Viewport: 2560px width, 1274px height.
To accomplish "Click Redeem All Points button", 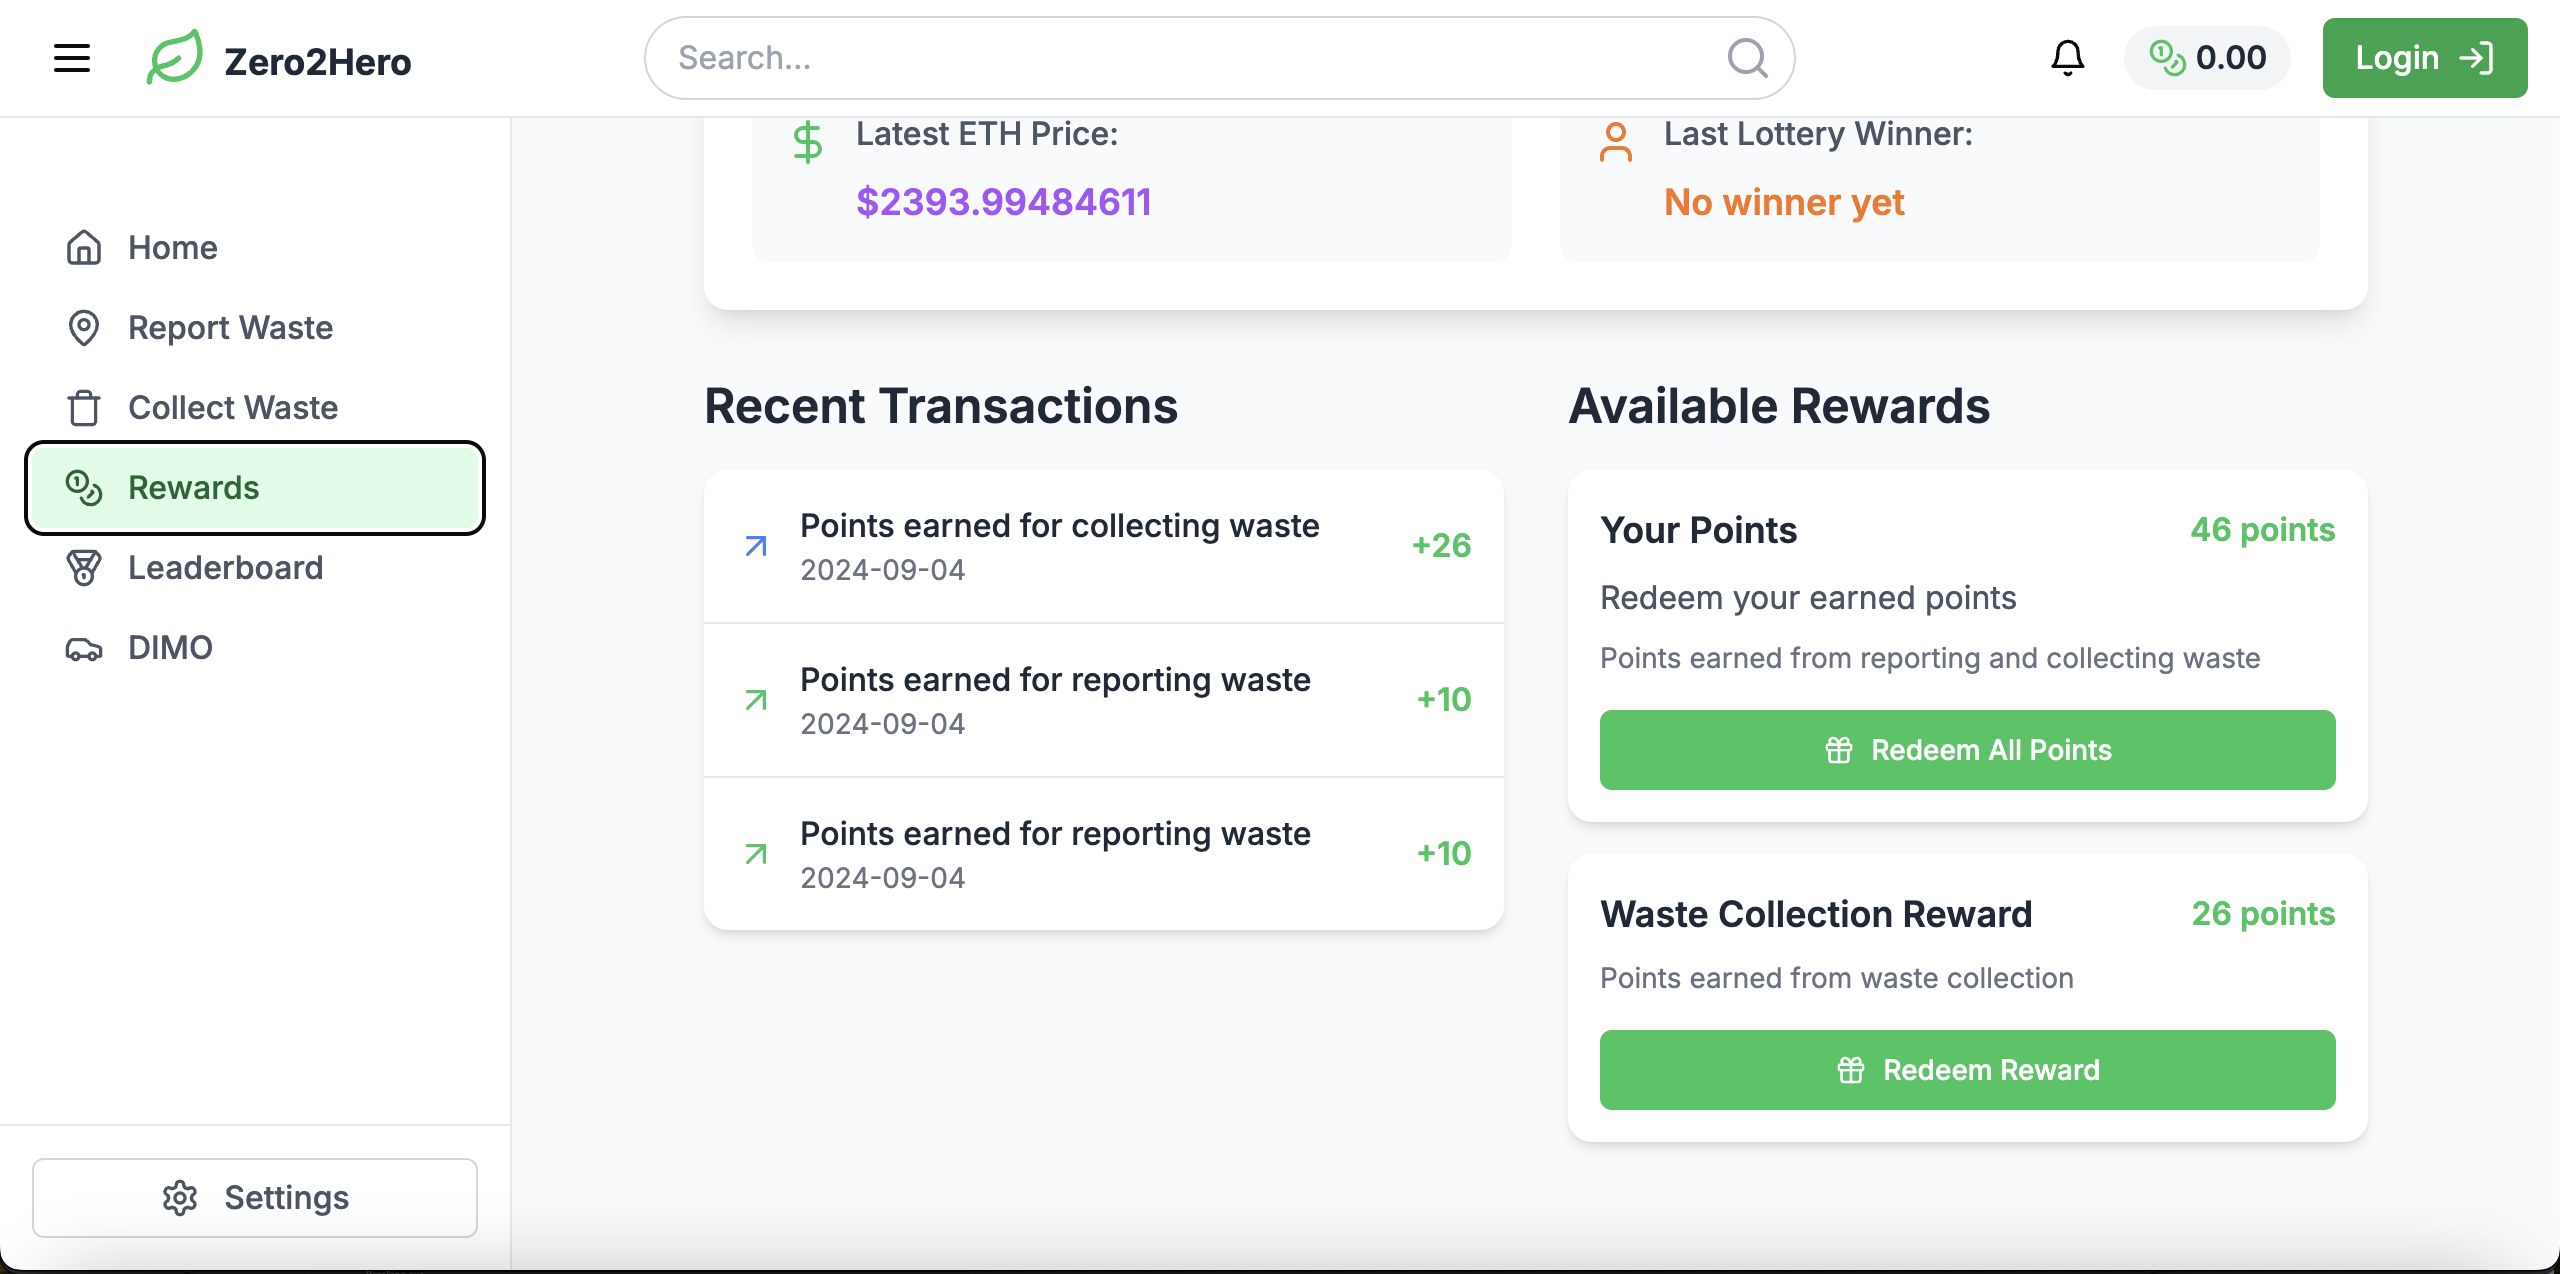I will (1967, 750).
